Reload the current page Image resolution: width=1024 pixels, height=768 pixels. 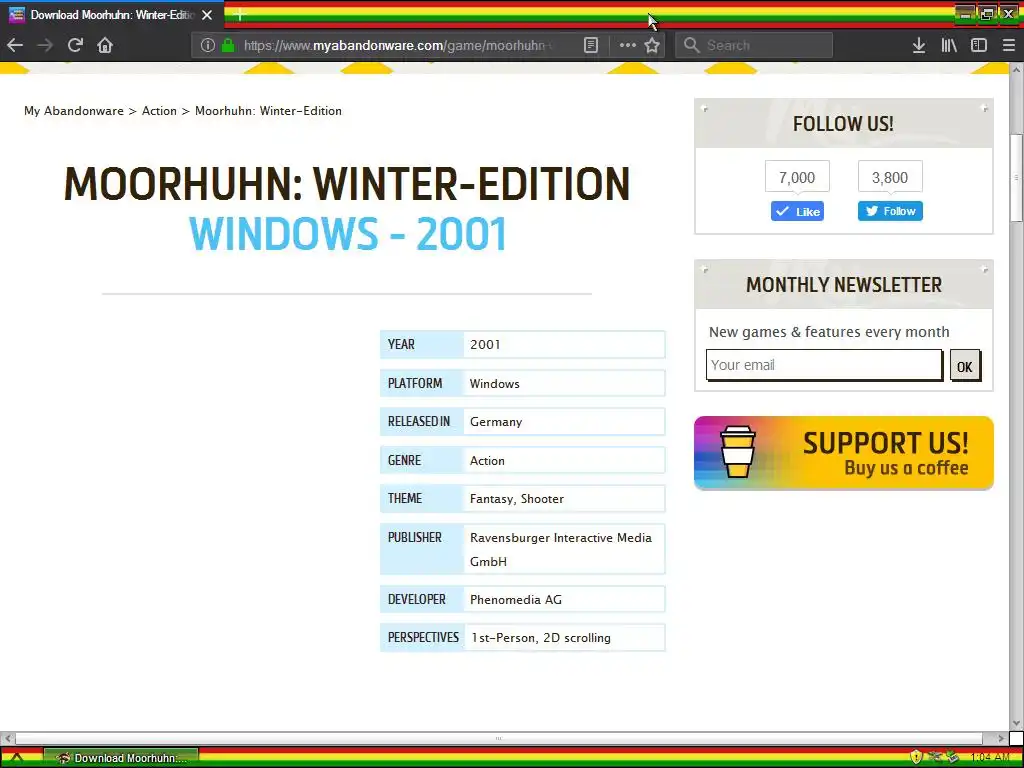click(x=75, y=45)
